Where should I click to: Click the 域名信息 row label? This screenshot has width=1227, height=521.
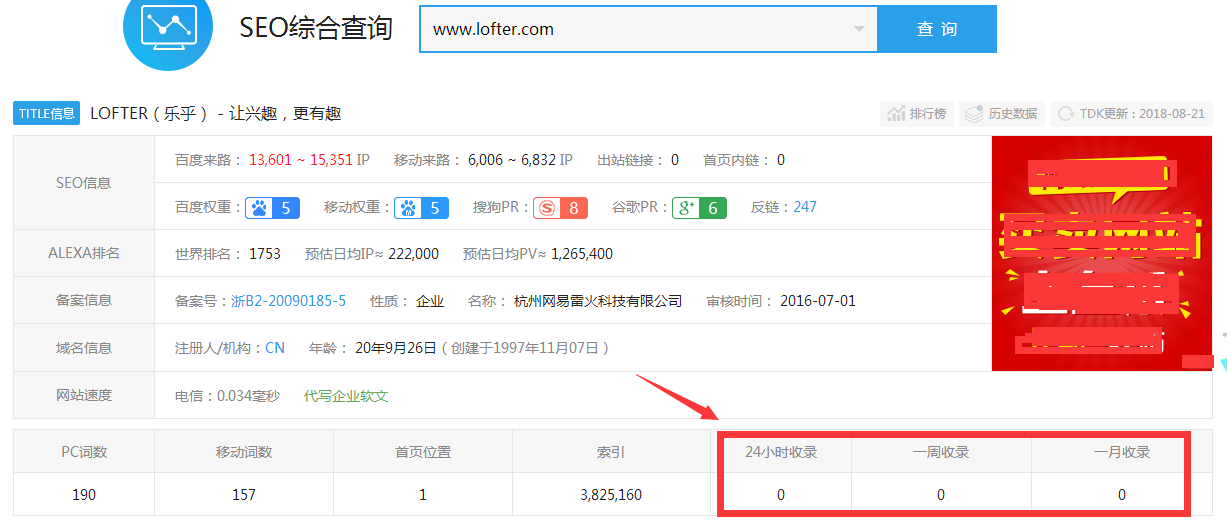point(84,348)
